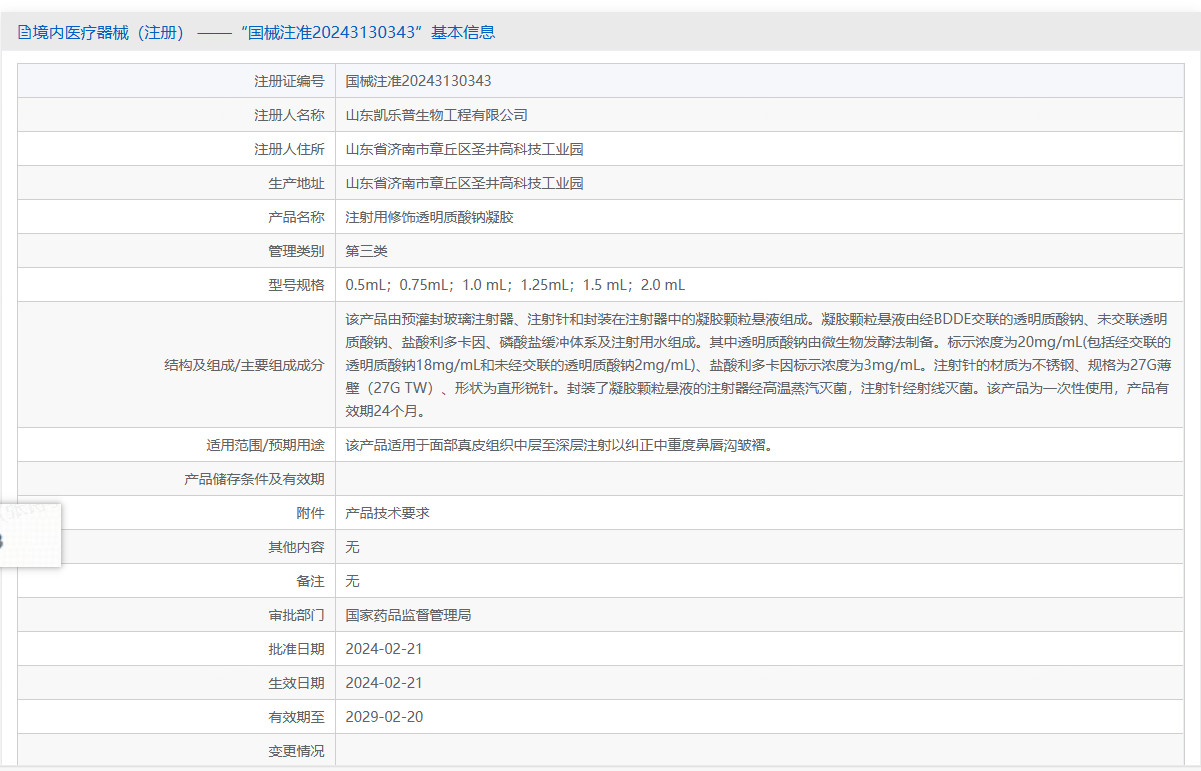Click the floating widget on the left edge
1201x771 pixels.
coord(30,536)
